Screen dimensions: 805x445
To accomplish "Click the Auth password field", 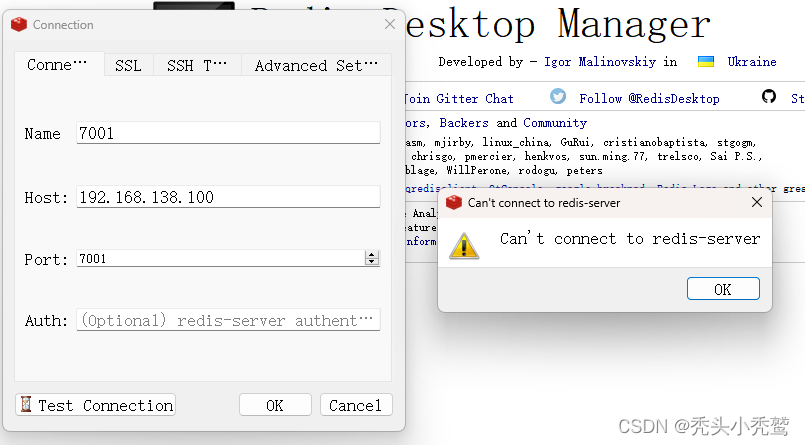I will click(x=228, y=320).
